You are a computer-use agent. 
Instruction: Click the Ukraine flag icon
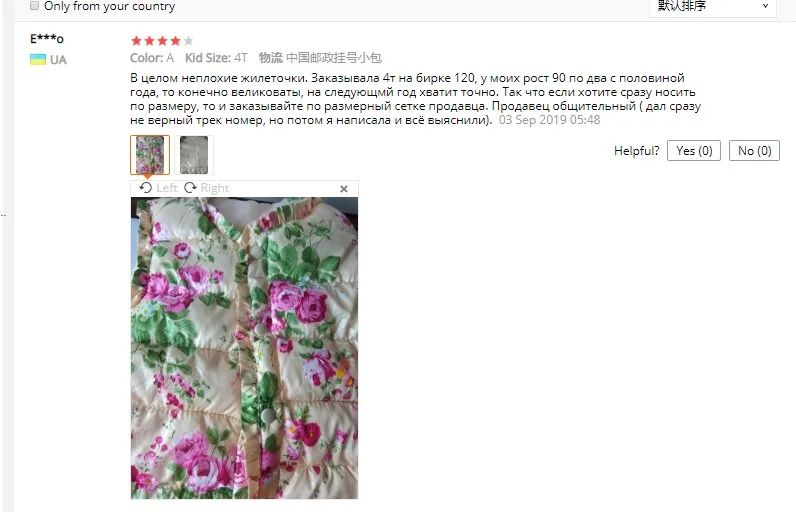(x=38, y=60)
